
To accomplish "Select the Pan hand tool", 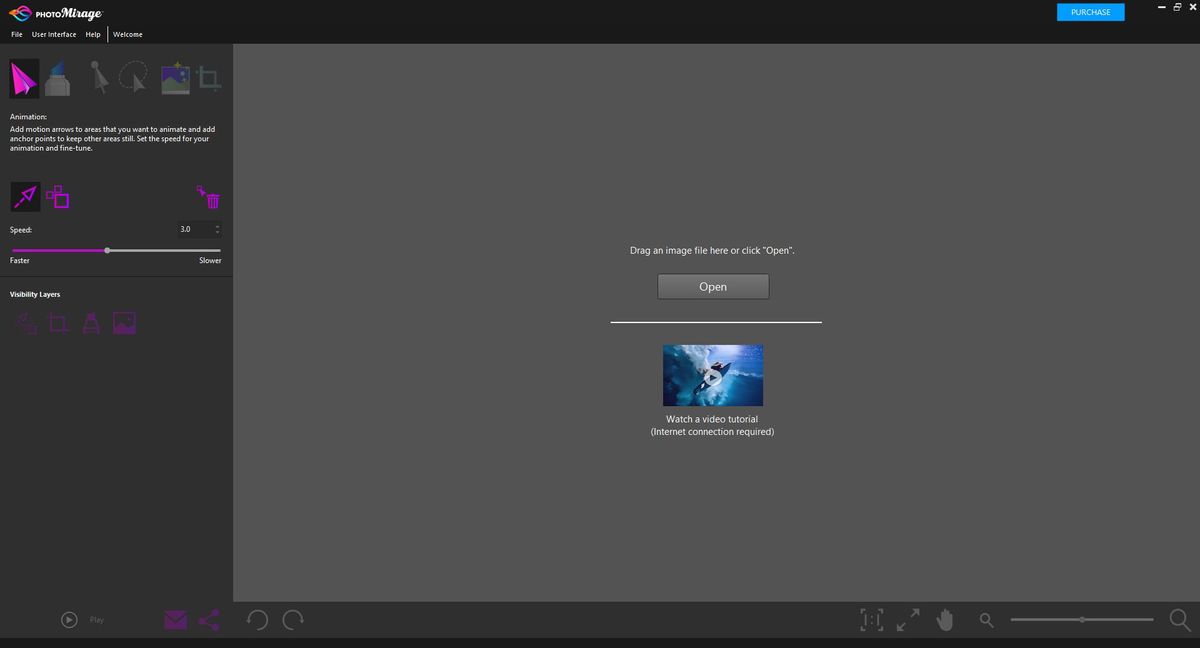I will point(944,619).
